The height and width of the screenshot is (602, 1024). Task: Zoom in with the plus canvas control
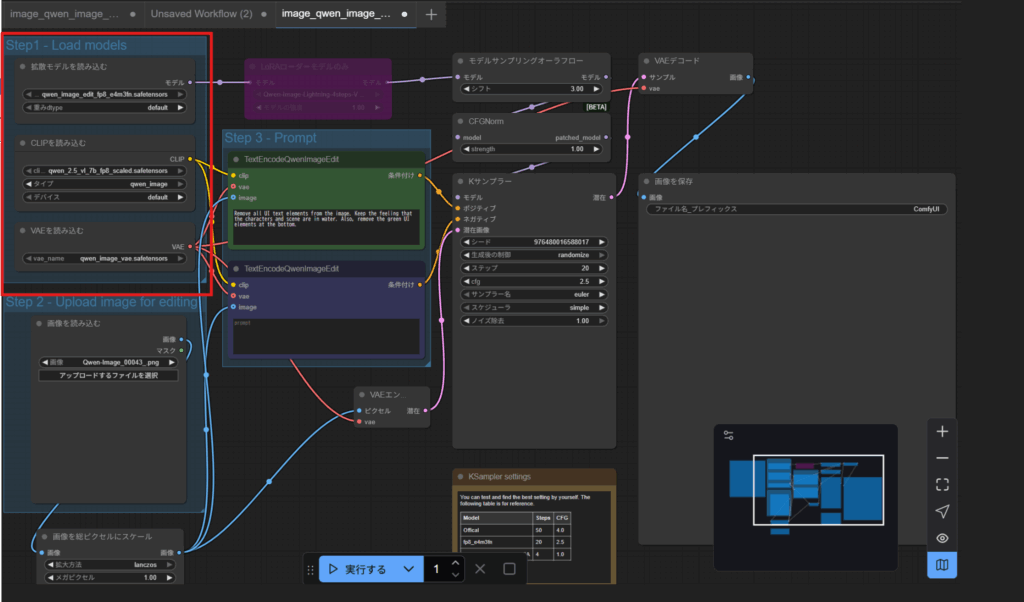pos(942,432)
